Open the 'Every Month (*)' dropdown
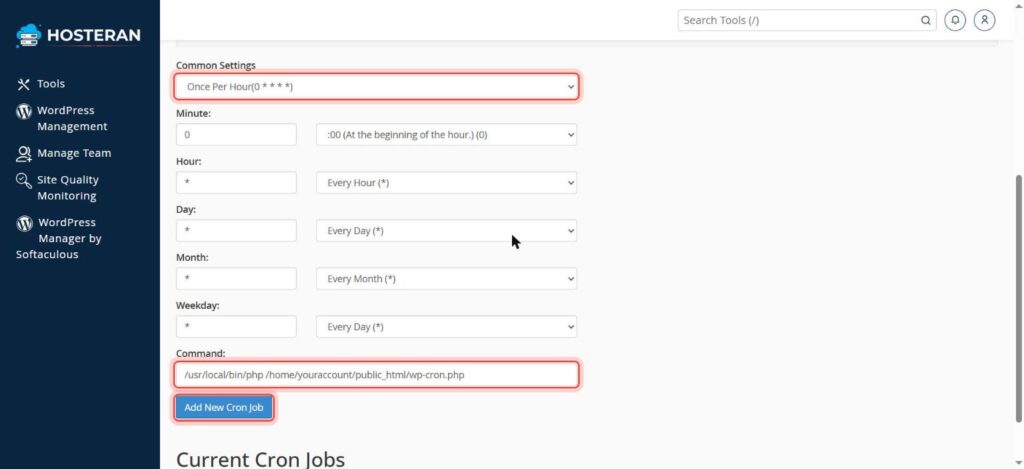This screenshot has width=1024, height=469. (x=446, y=279)
